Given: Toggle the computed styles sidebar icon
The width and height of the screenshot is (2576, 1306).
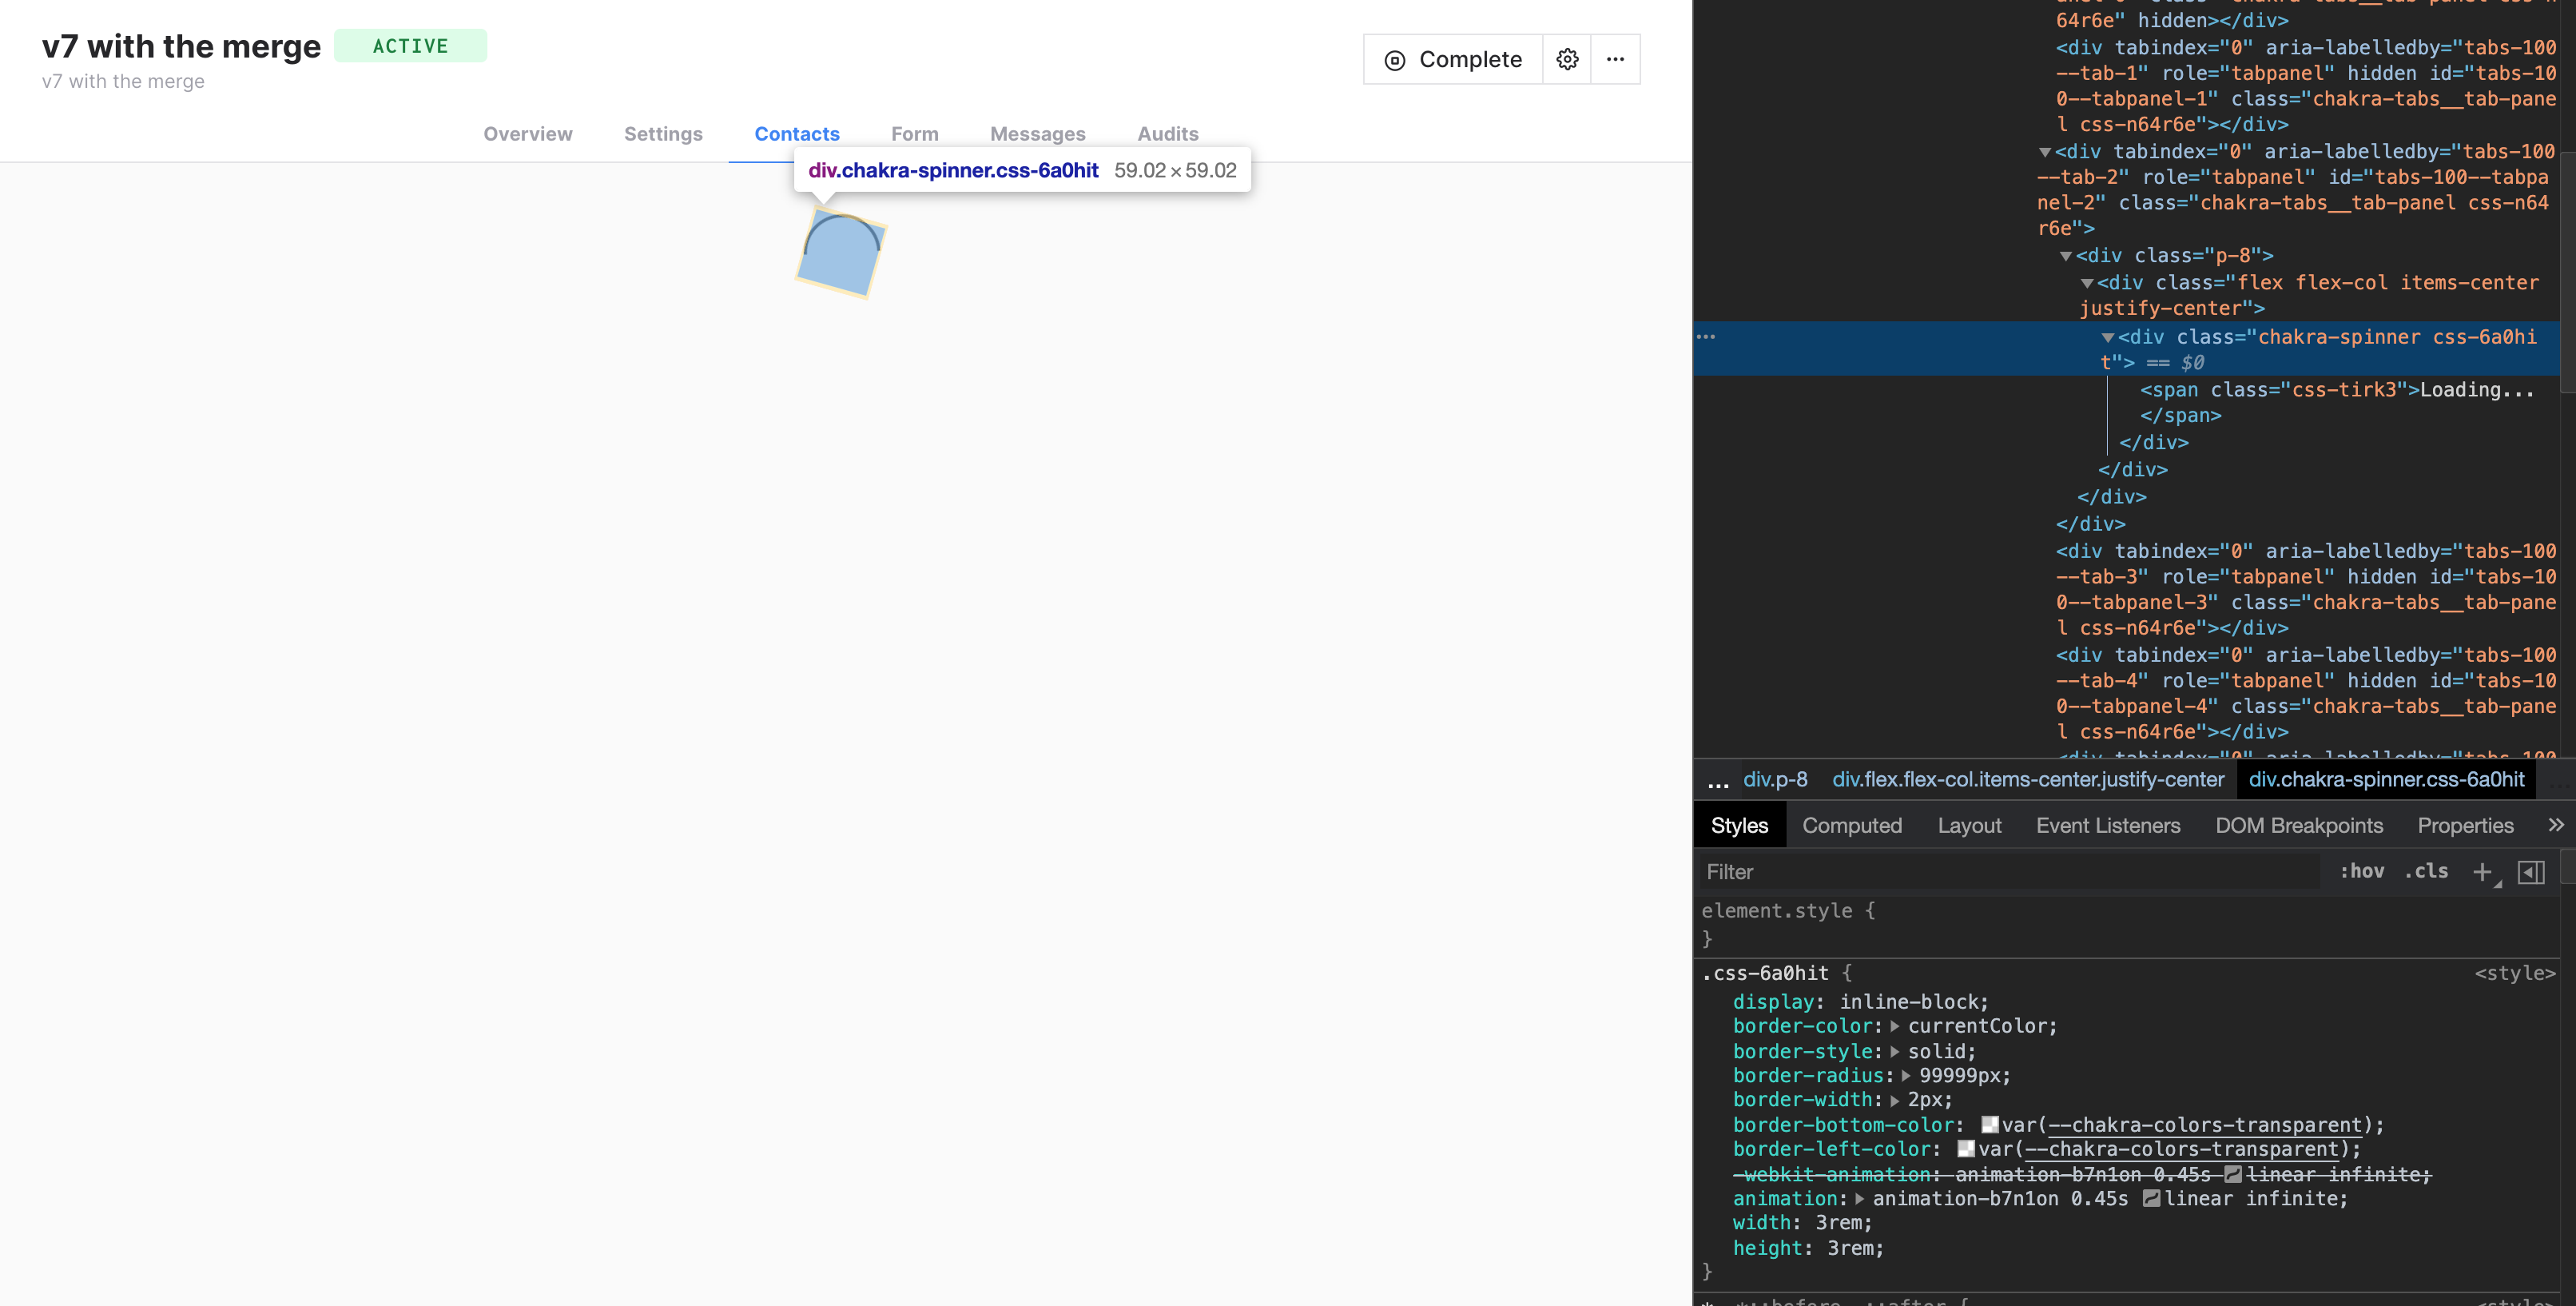Looking at the screenshot, I should click(x=2531, y=872).
